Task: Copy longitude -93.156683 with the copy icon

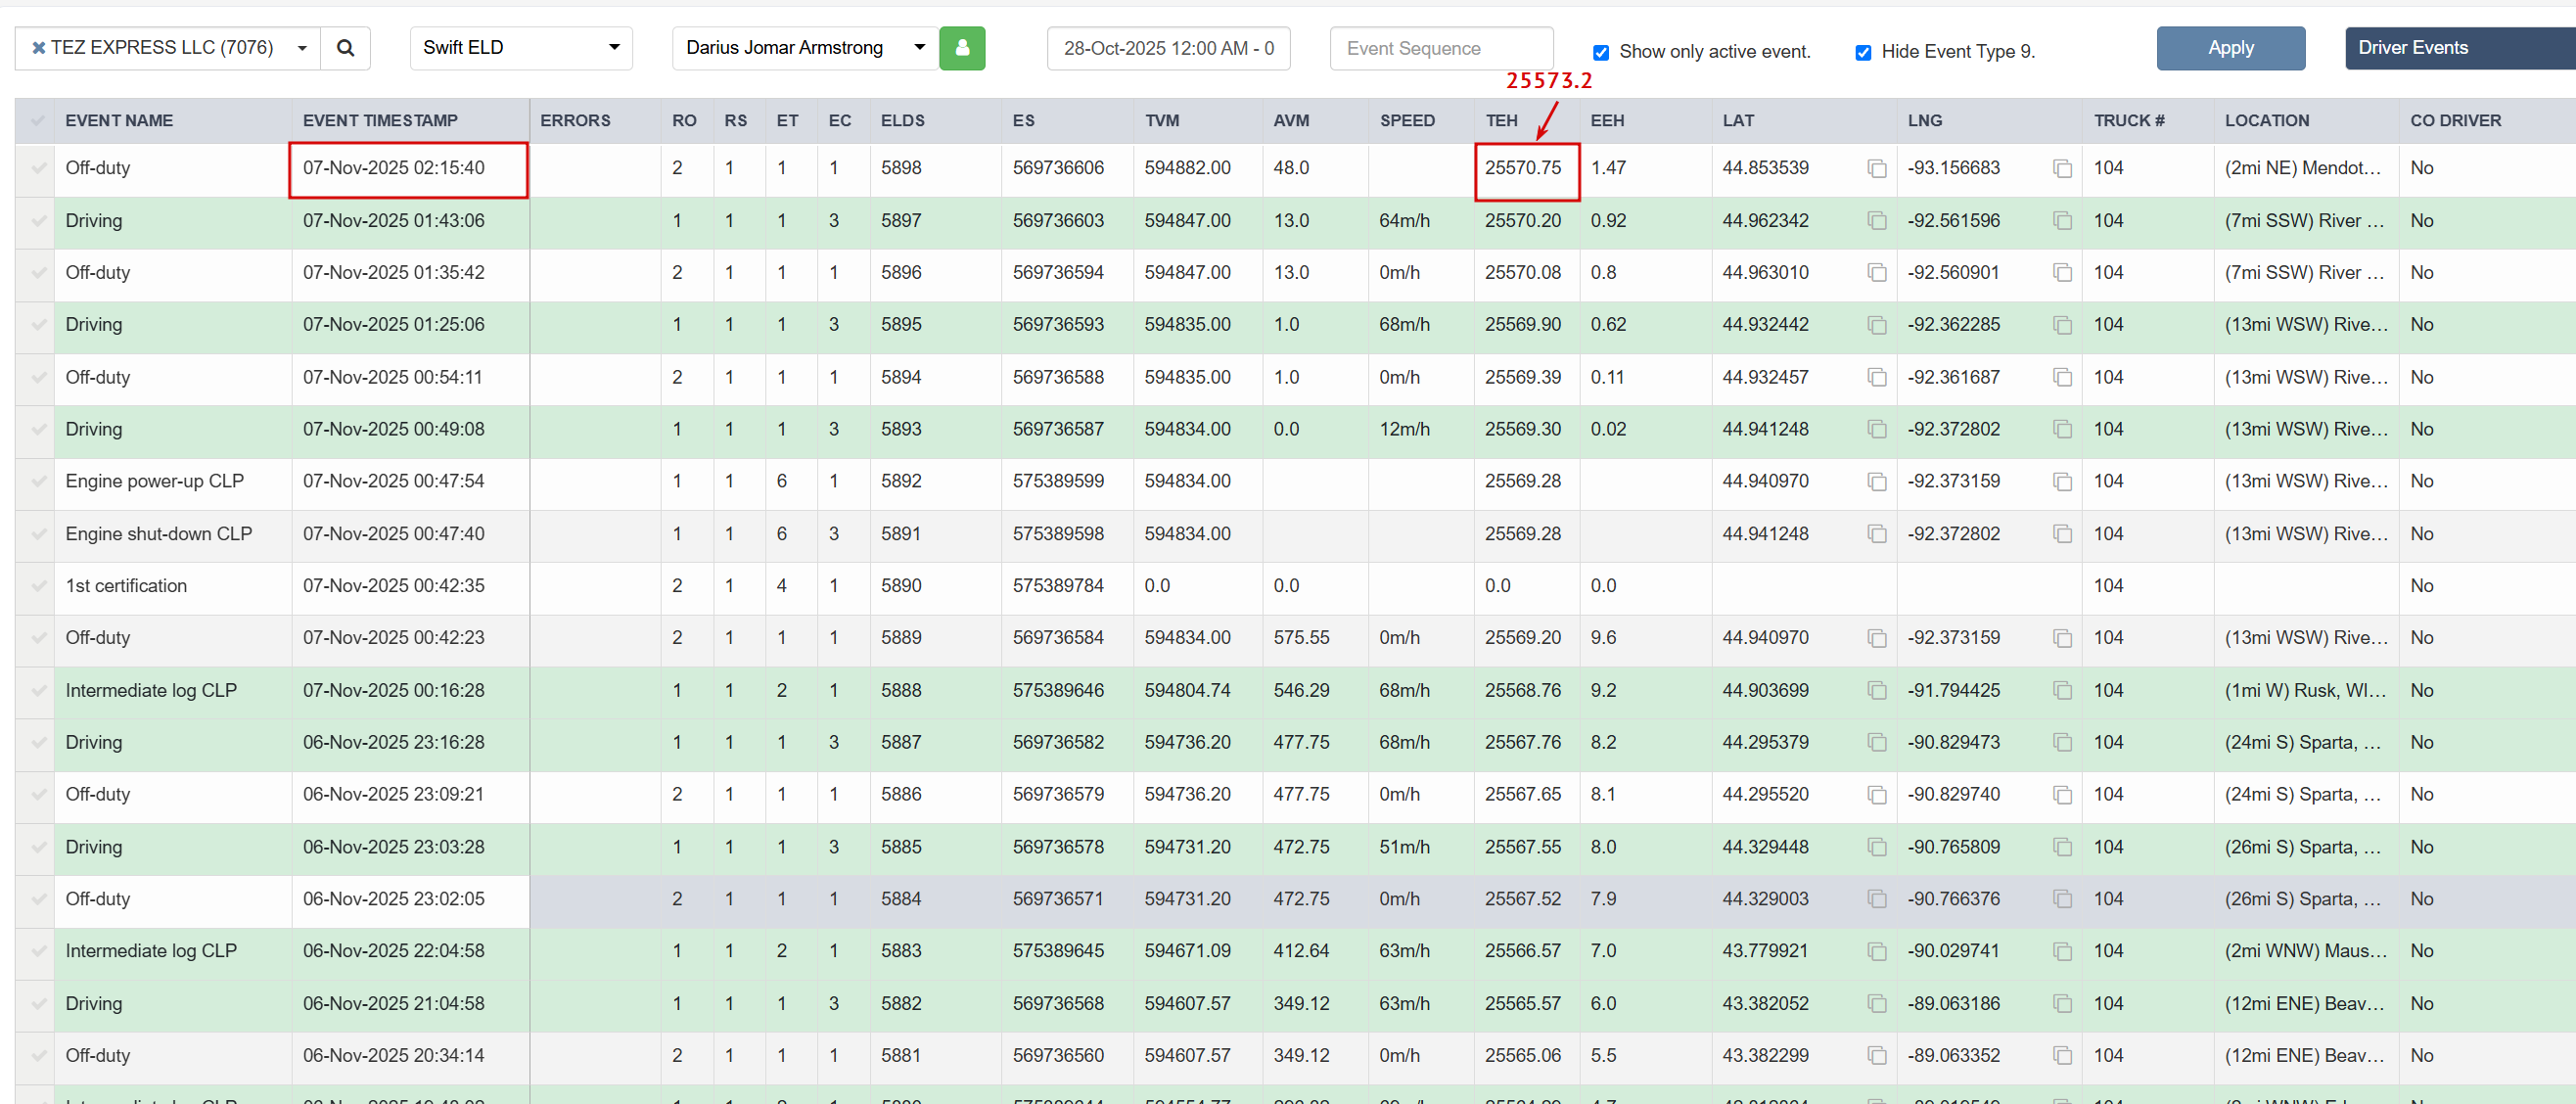Action: click(2061, 169)
